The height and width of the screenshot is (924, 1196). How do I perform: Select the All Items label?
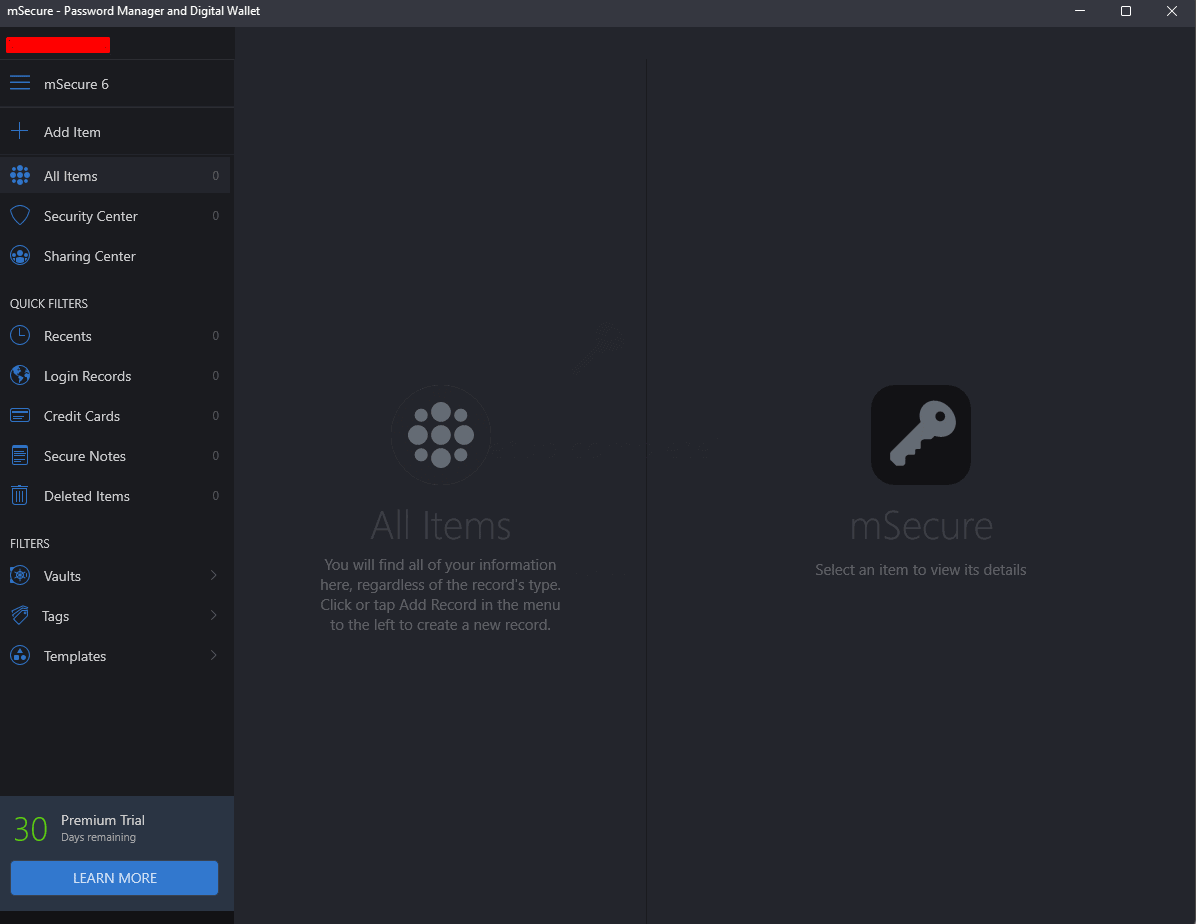[71, 176]
